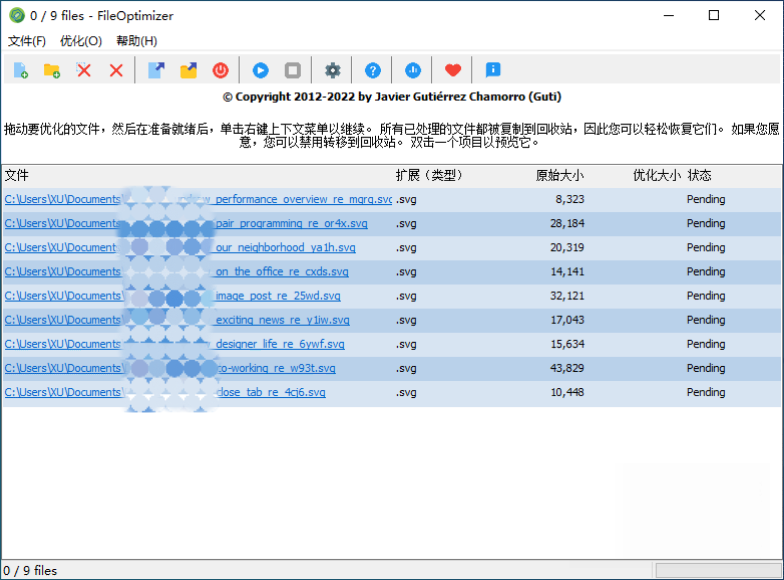This screenshot has height=580, width=784.
Task: Click the close_tab_re_4cj6.svg file entry
Action: 270,392
